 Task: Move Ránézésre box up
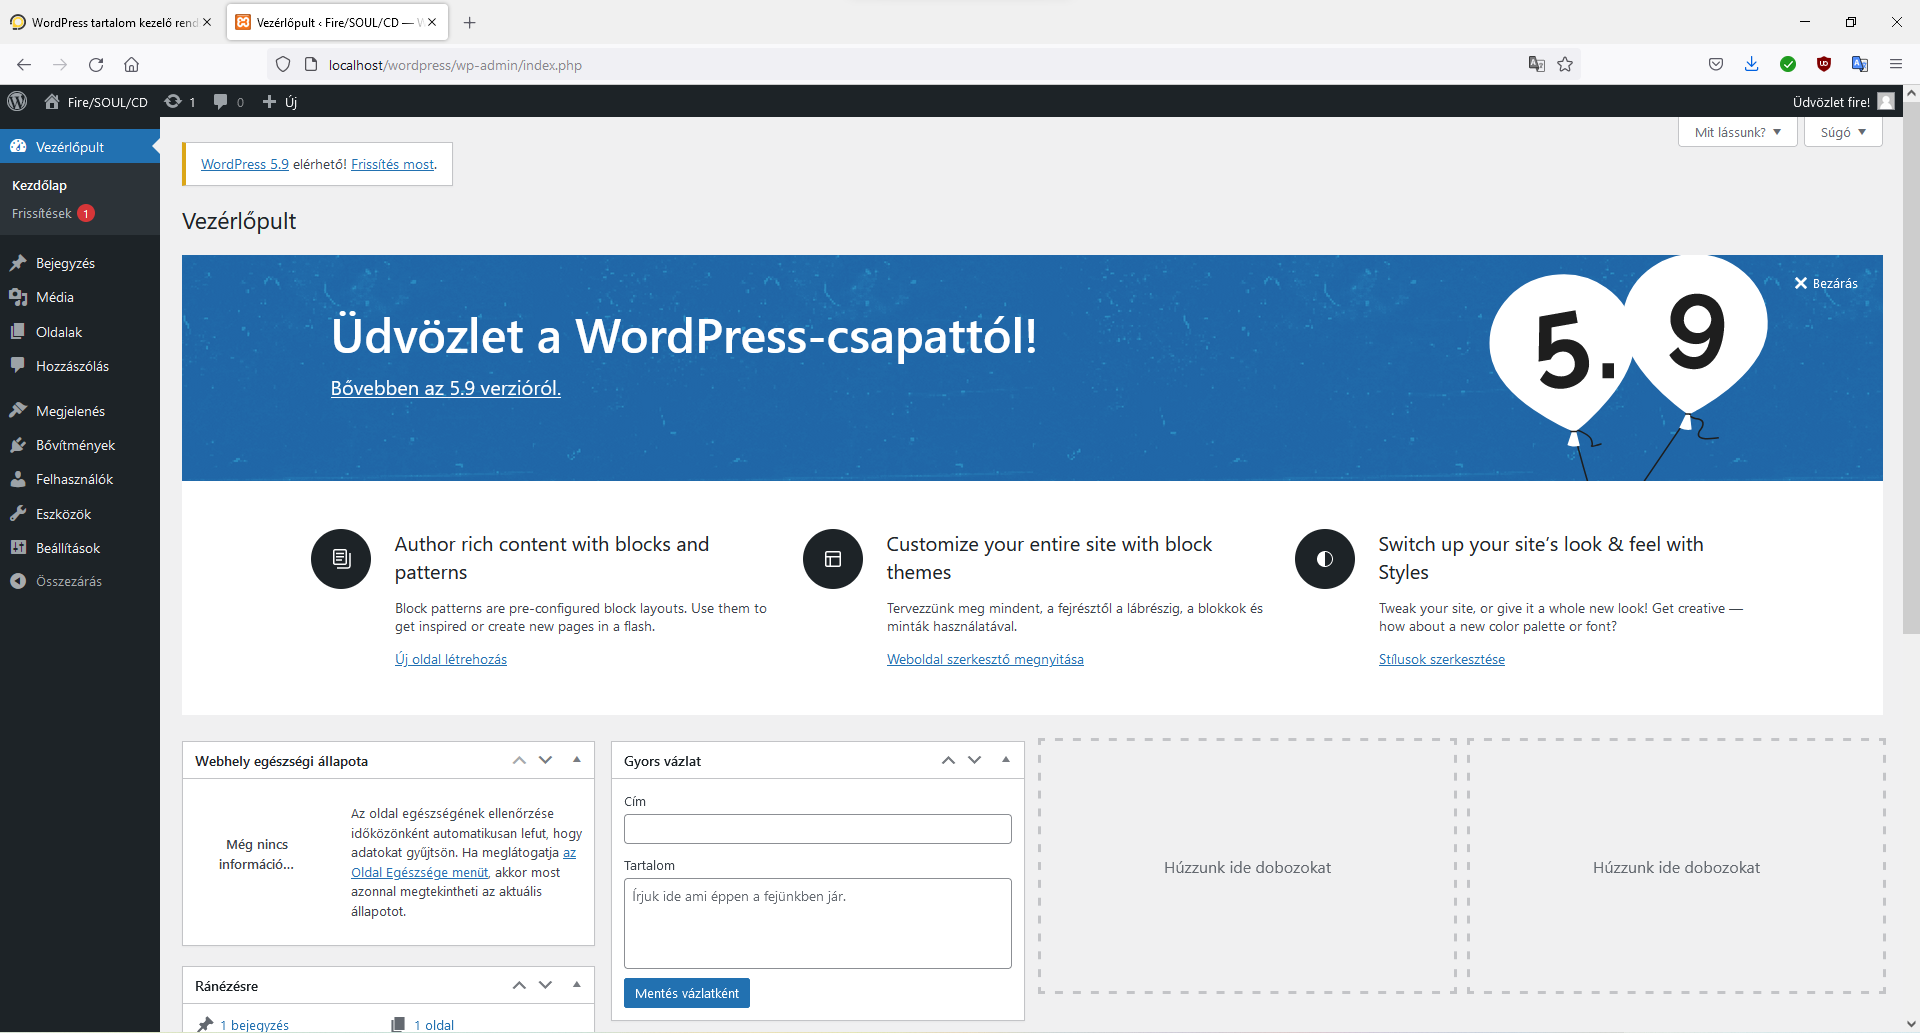[x=519, y=986]
